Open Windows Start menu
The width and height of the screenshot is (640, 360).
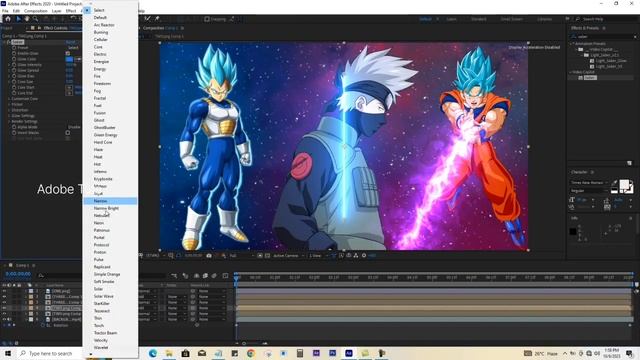coord(8,353)
